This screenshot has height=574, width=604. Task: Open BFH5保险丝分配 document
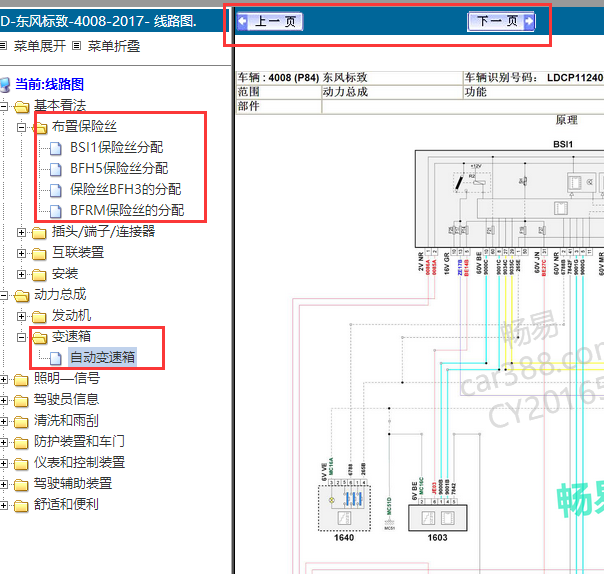click(119, 168)
